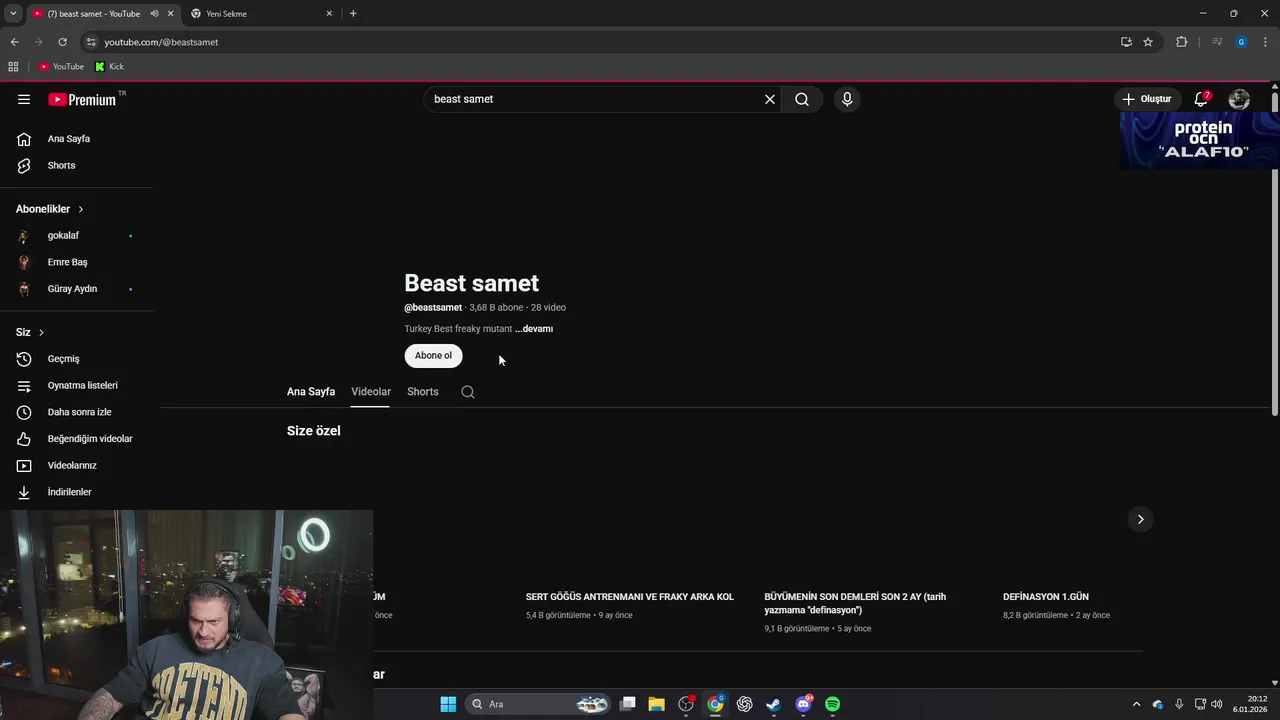
Task: Expand channel description with ...devamı
Action: point(534,329)
